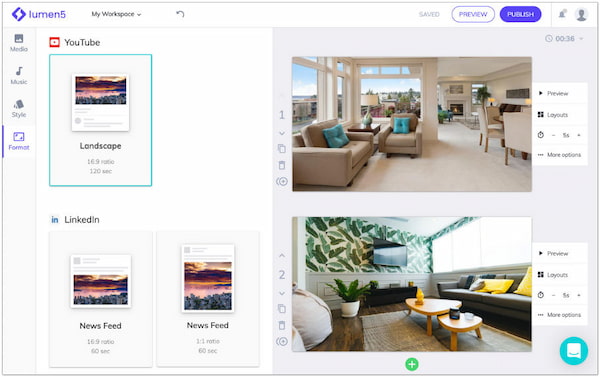The height and width of the screenshot is (377, 600).
Task: Expand the 00:36 video duration dropdown
Action: pos(564,39)
